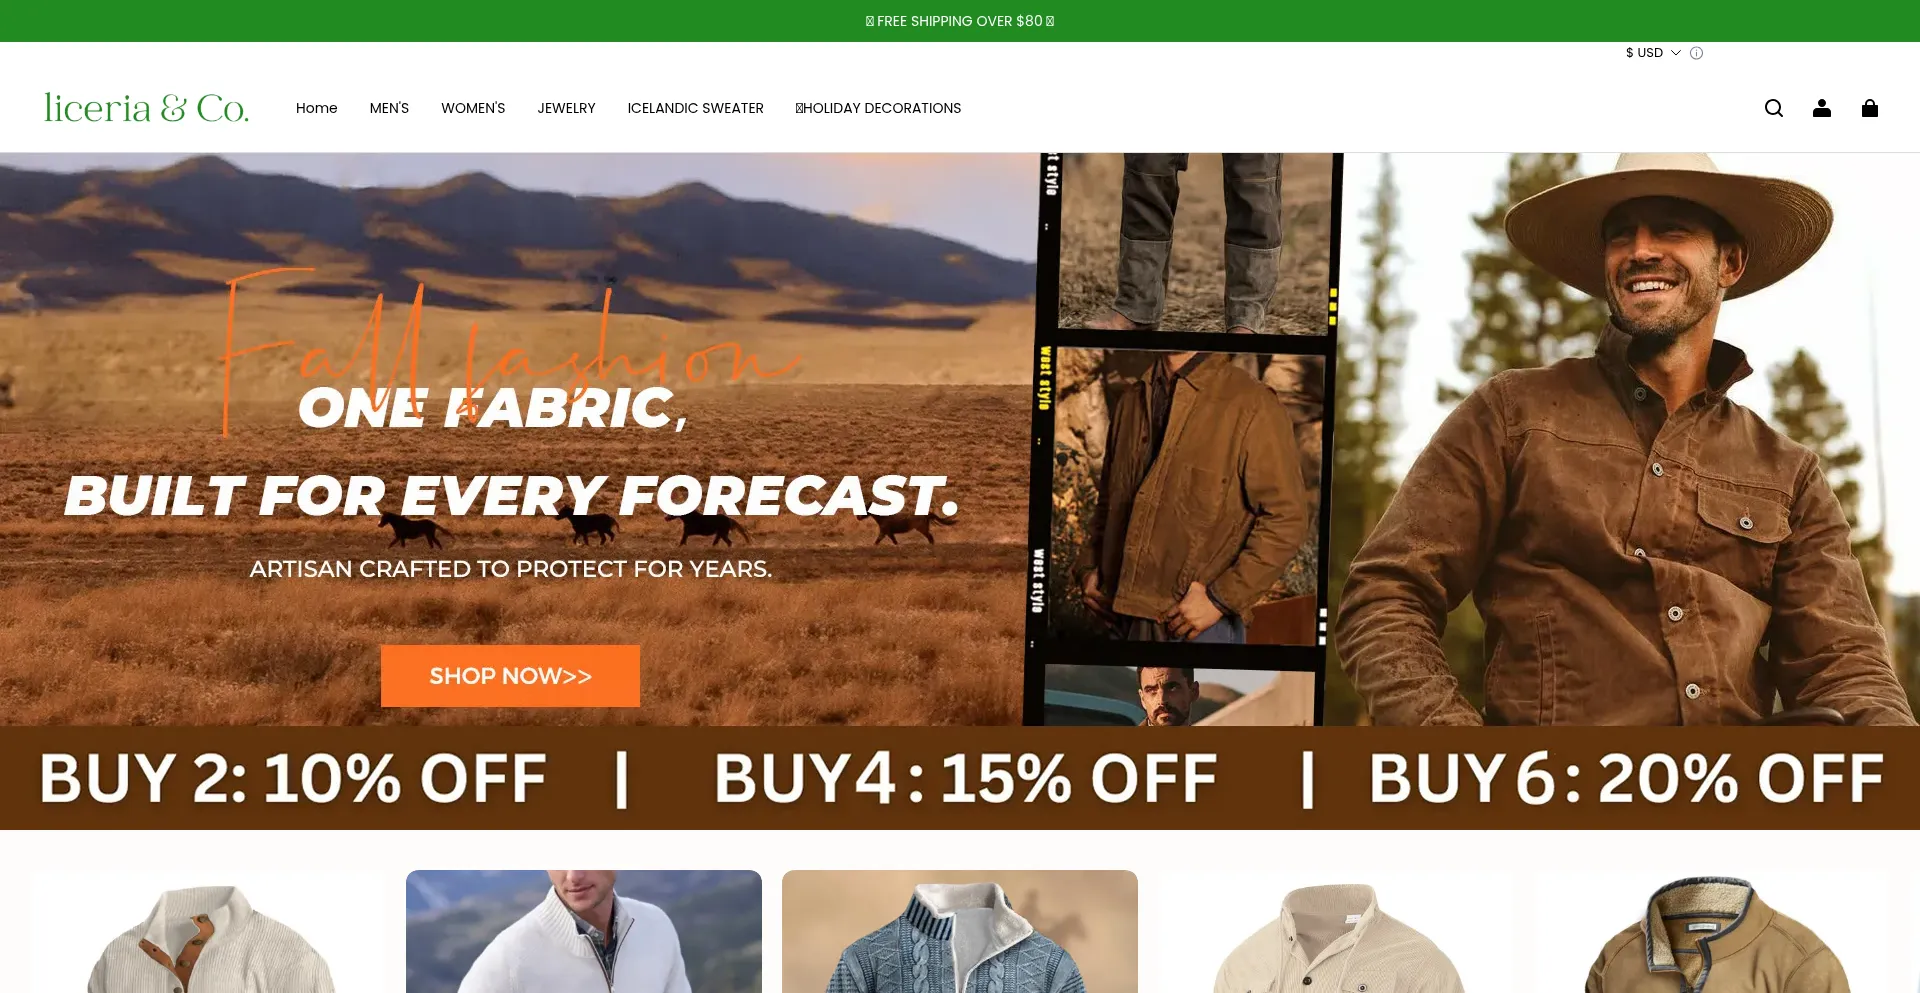Open the search magnifier icon

[1773, 108]
